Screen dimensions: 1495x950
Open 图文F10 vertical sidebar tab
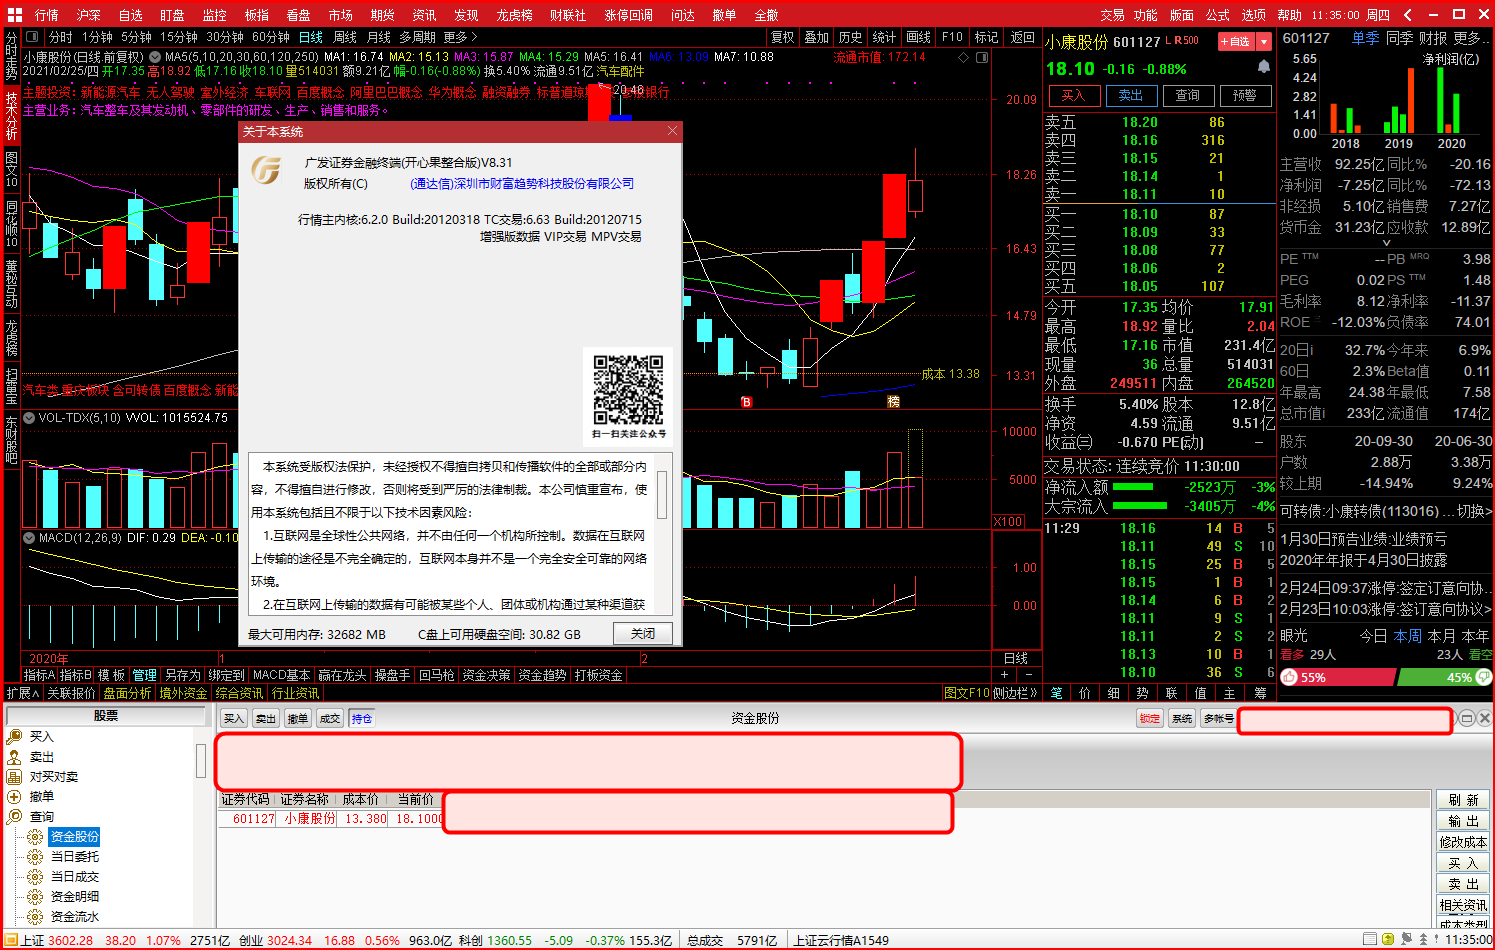[11, 168]
